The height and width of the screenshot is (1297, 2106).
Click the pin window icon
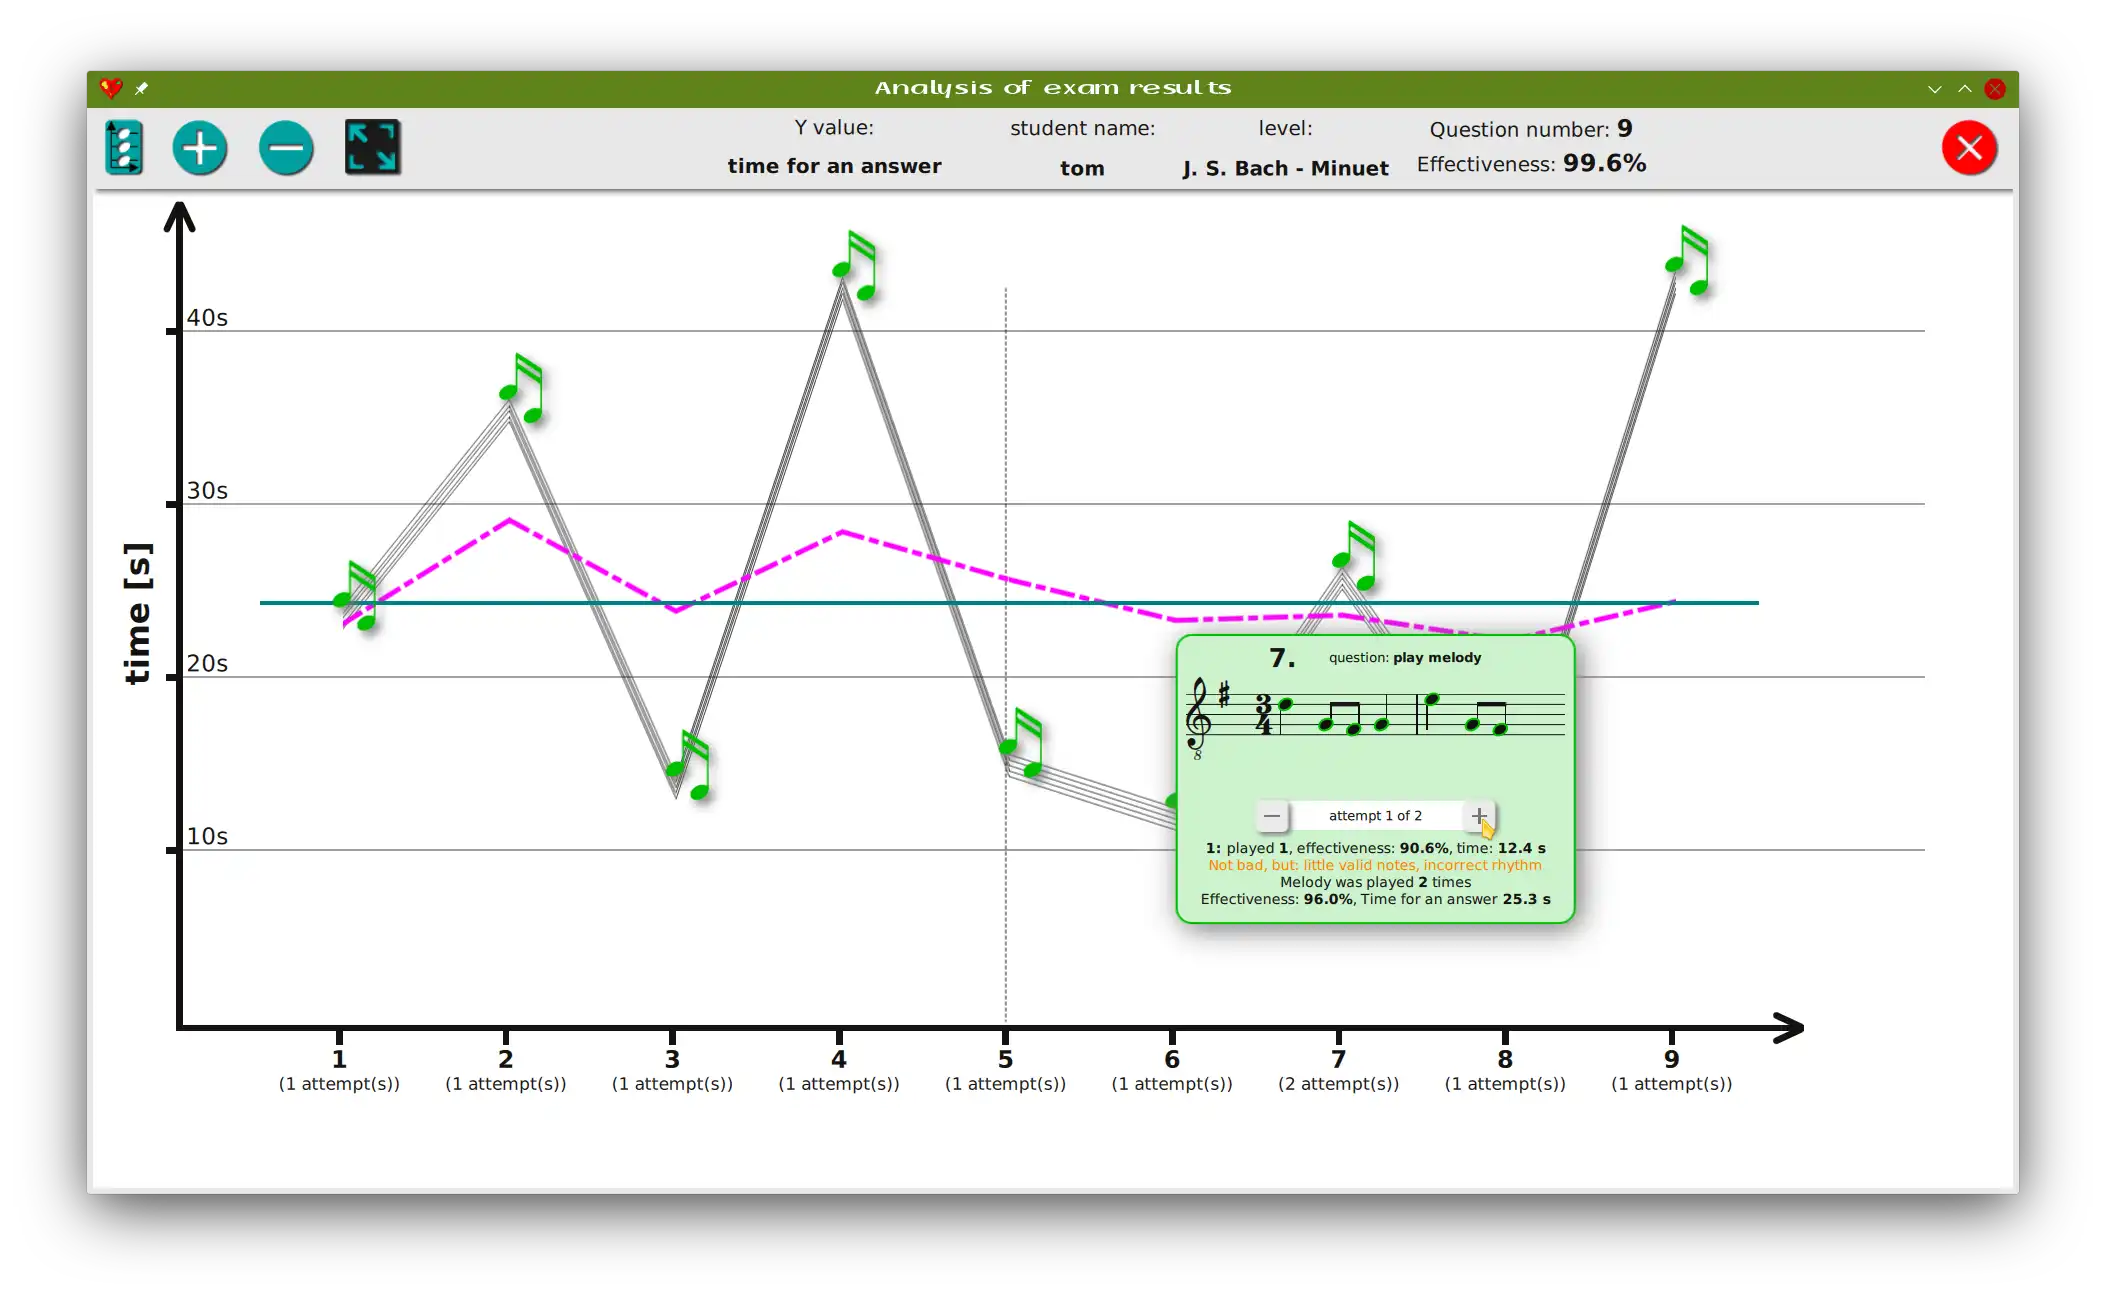pyautogui.click(x=142, y=89)
